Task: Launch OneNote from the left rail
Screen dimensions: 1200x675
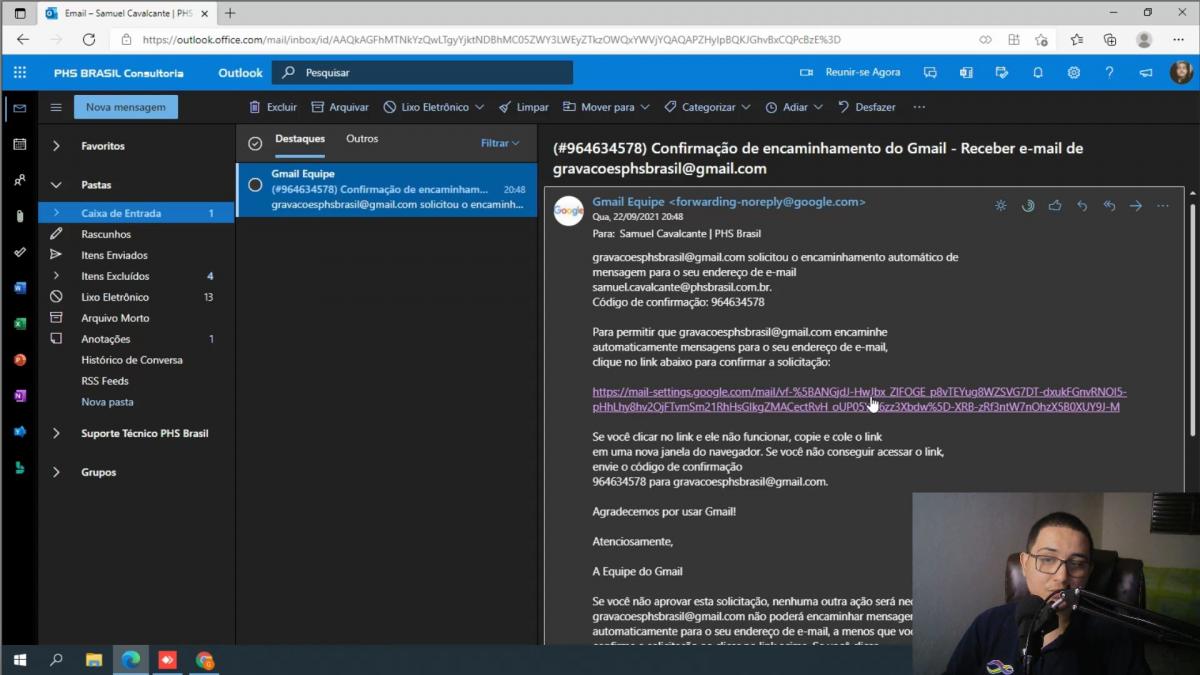Action: 19,396
